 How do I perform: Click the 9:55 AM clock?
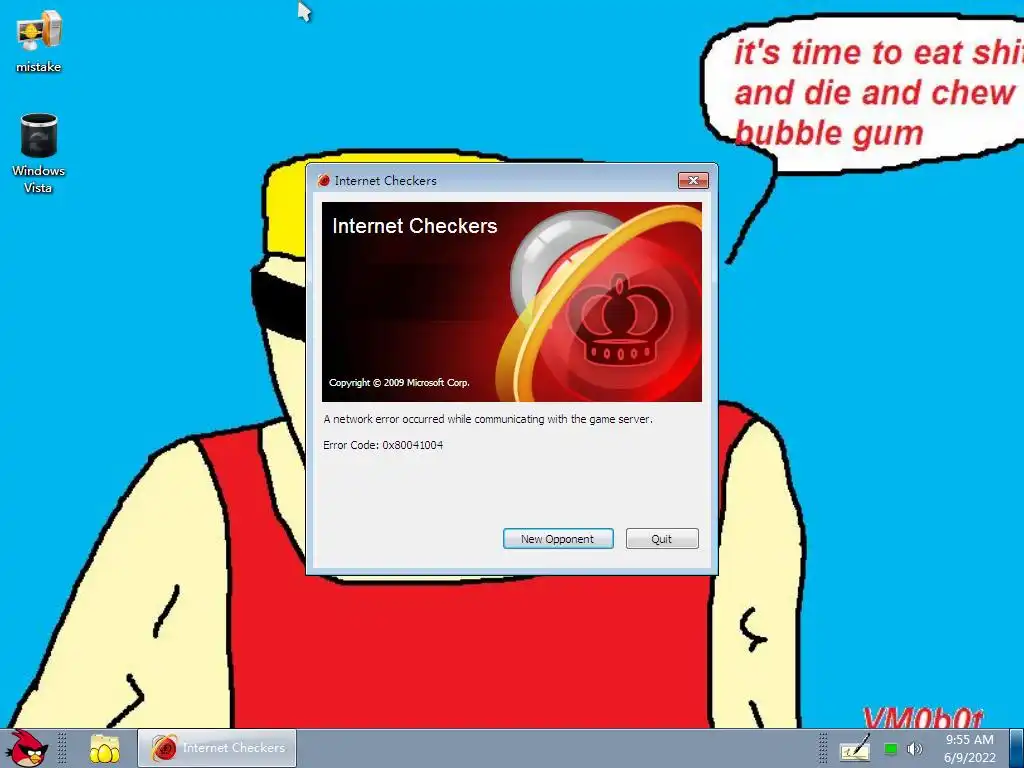click(x=970, y=748)
